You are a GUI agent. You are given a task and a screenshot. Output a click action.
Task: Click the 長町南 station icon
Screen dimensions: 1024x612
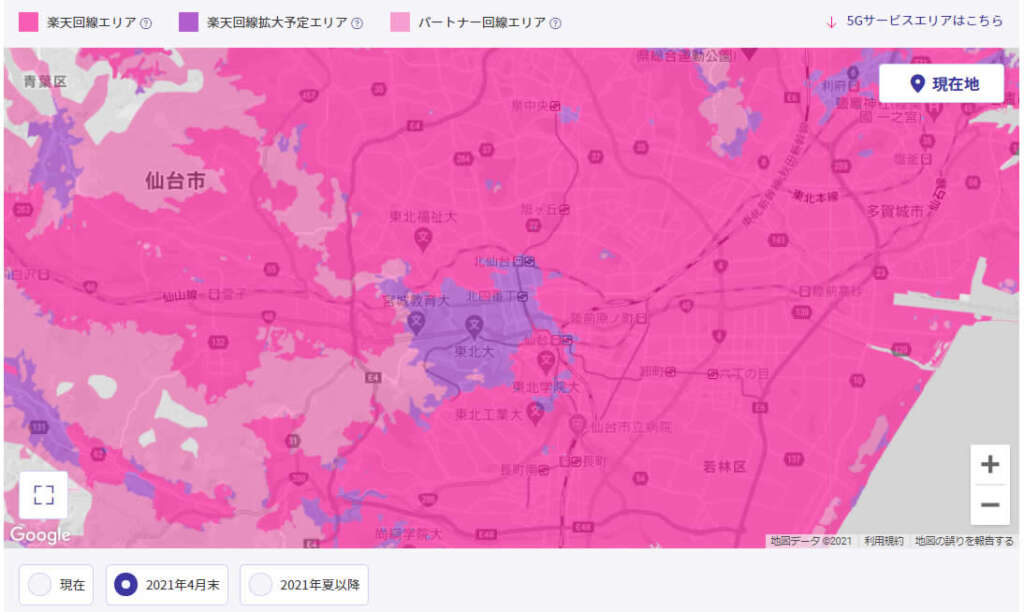tap(543, 470)
